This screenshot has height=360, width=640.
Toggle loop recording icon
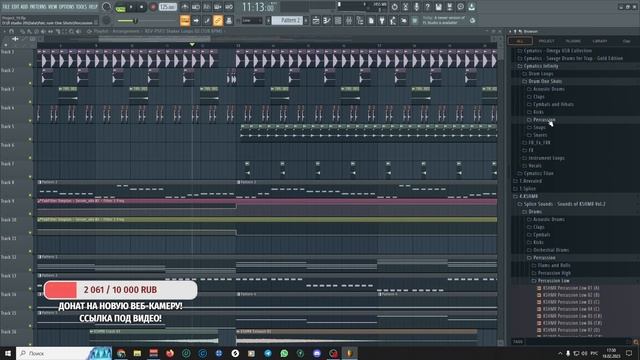(229, 7)
